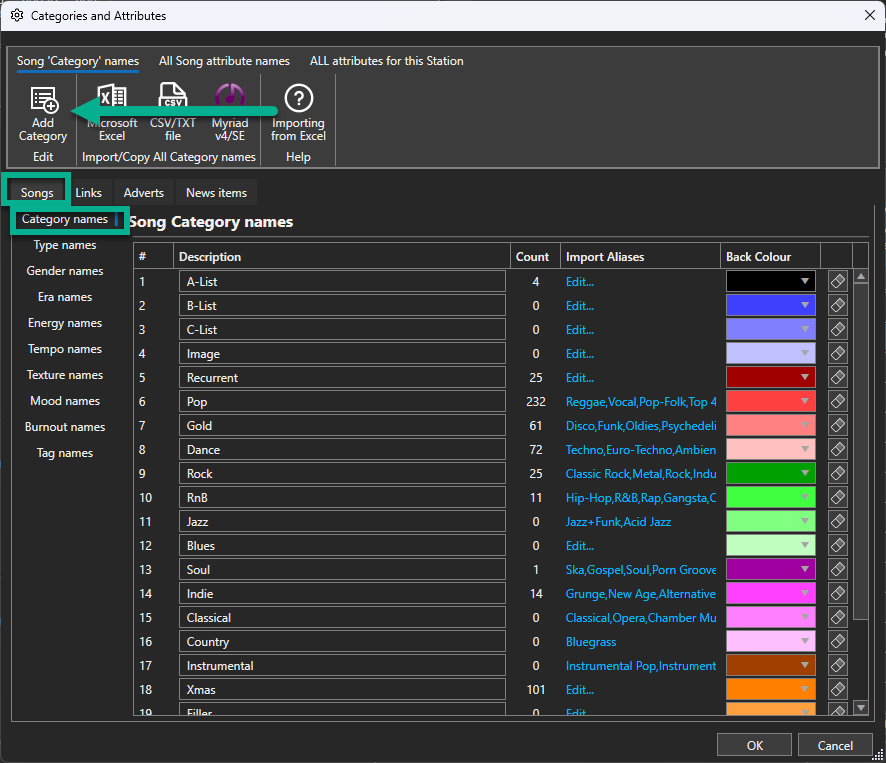Open back colour dropdown for Instrumental
This screenshot has height=763, width=886.
tap(805, 665)
